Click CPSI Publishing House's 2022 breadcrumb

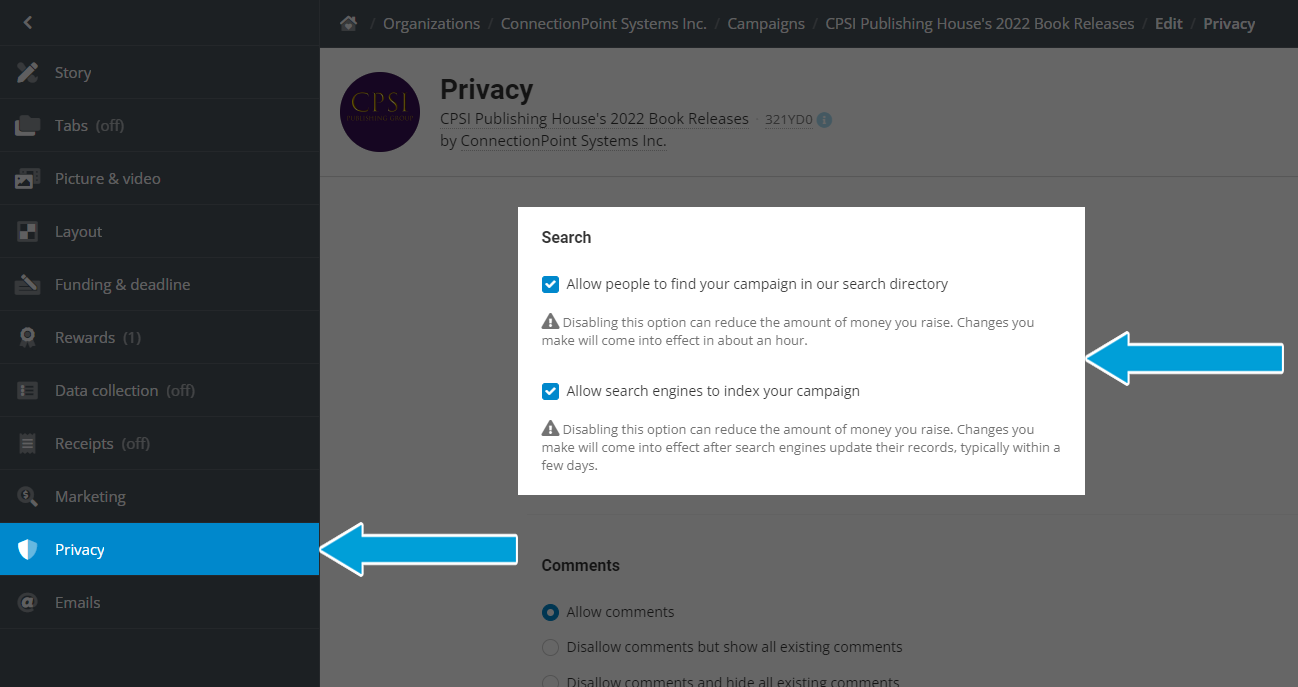tap(980, 23)
